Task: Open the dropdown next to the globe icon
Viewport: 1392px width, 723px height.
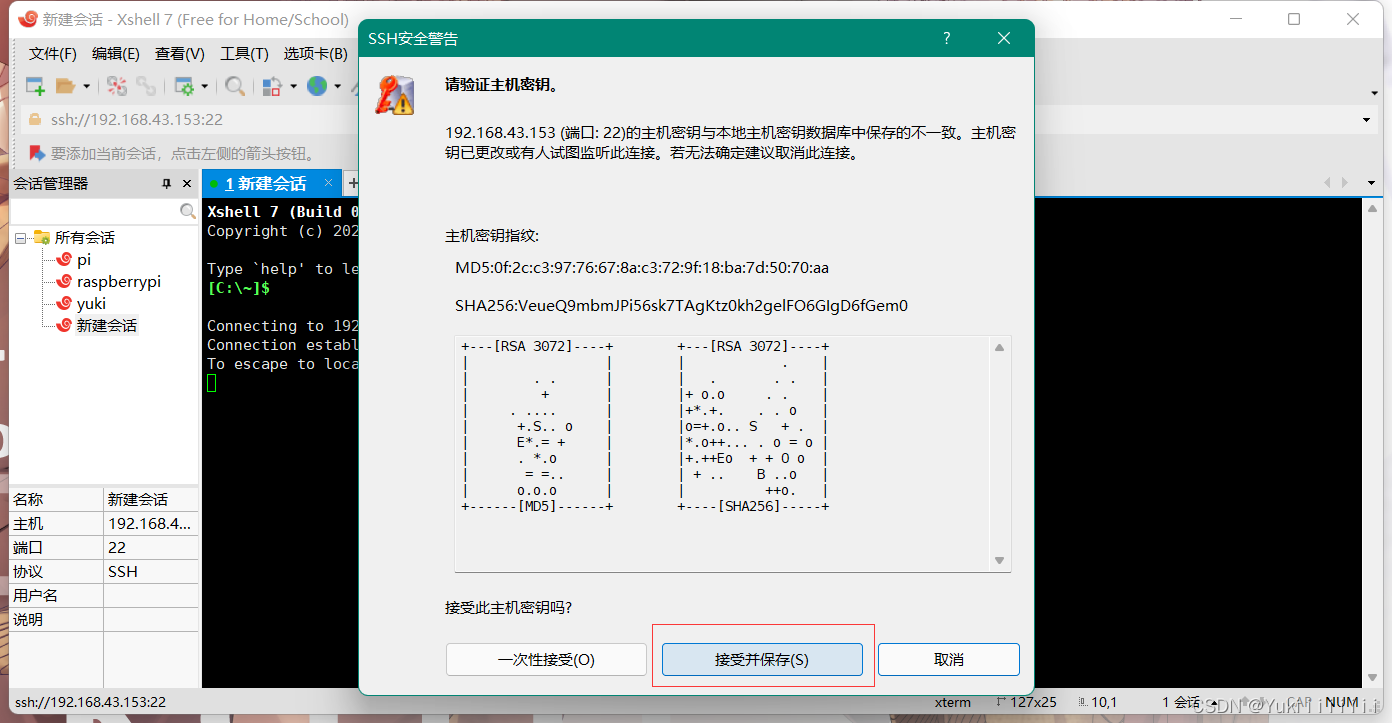Action: (338, 87)
